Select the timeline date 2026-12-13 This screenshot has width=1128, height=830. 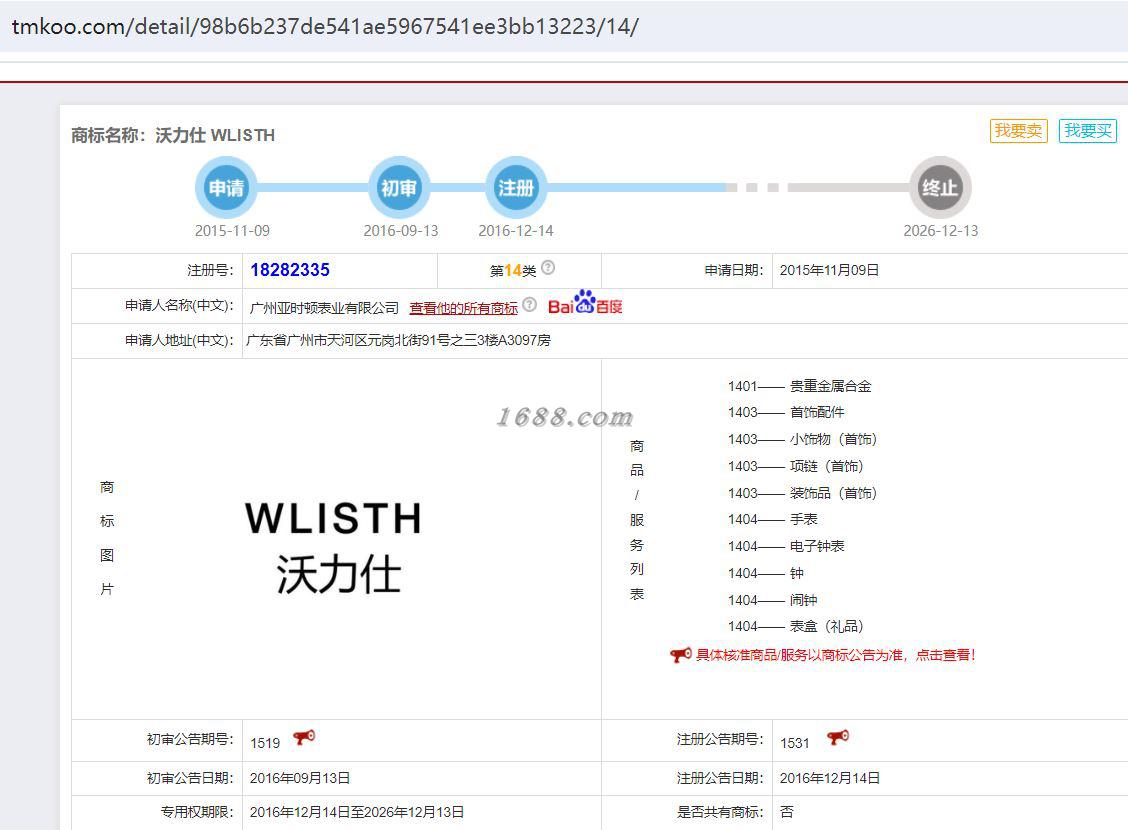(941, 231)
